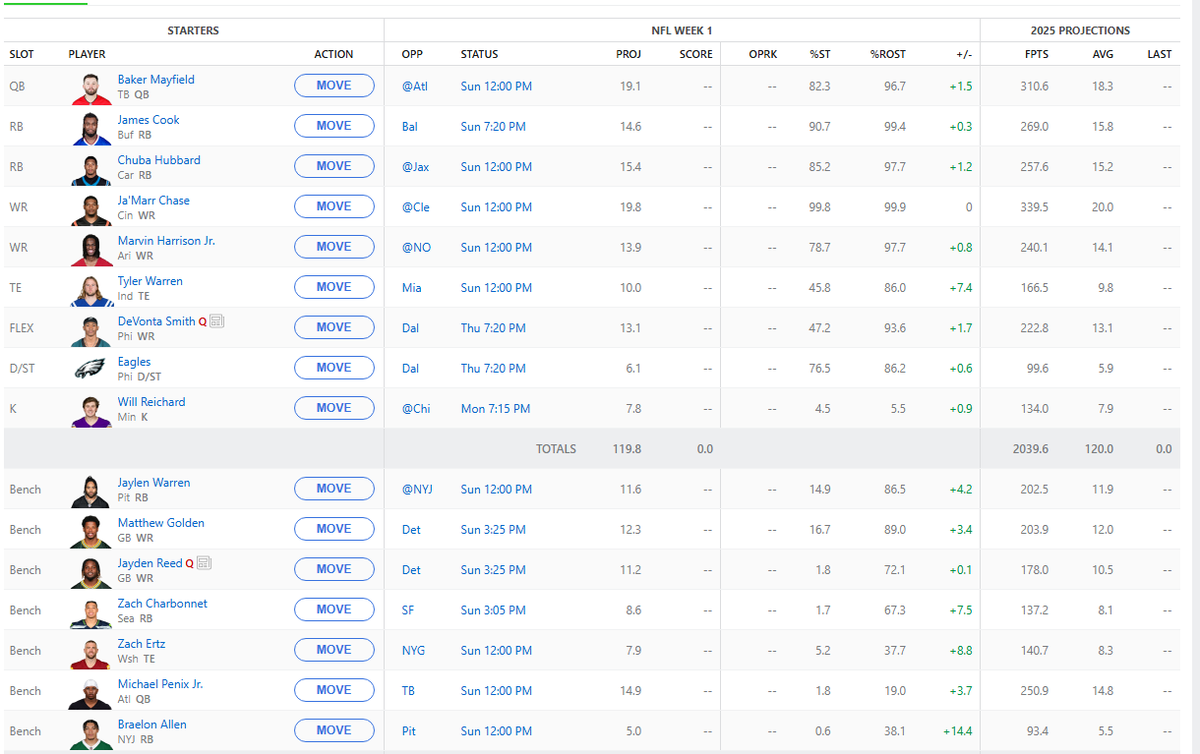Move DeVonta Smith out of FLEX

(334, 327)
